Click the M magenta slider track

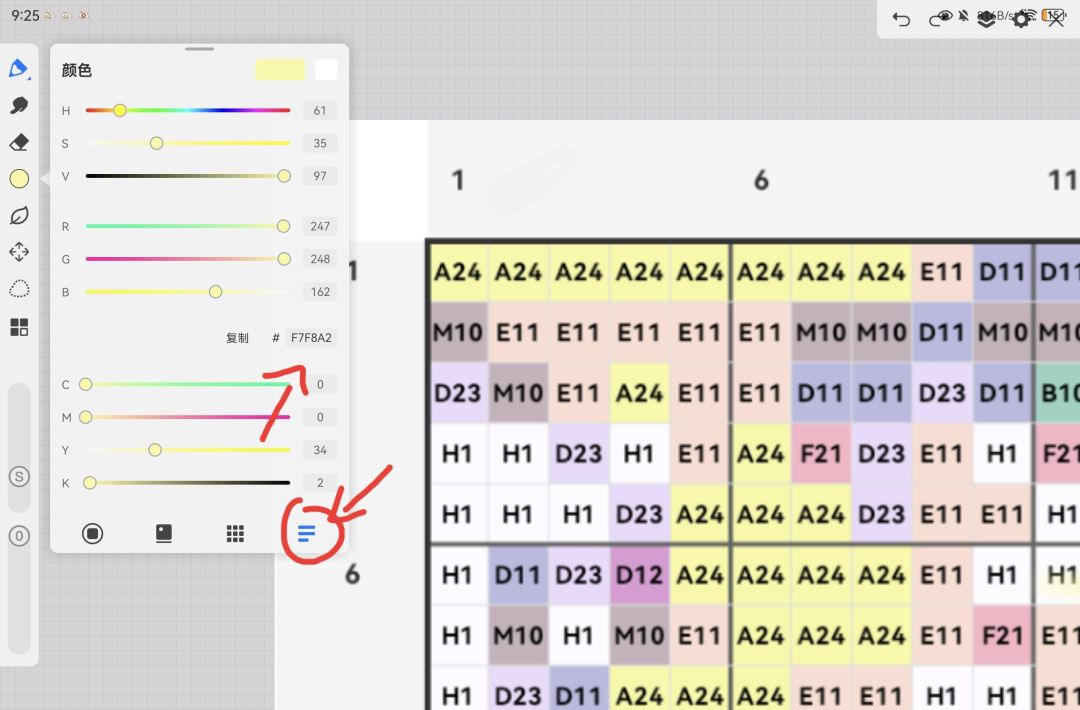[x=187, y=417]
